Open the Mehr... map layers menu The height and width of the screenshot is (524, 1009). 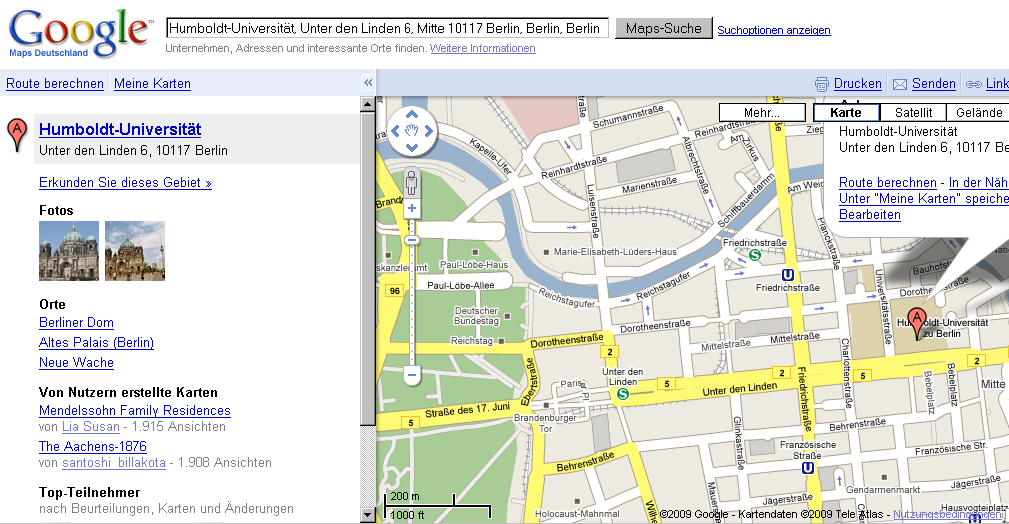click(762, 113)
